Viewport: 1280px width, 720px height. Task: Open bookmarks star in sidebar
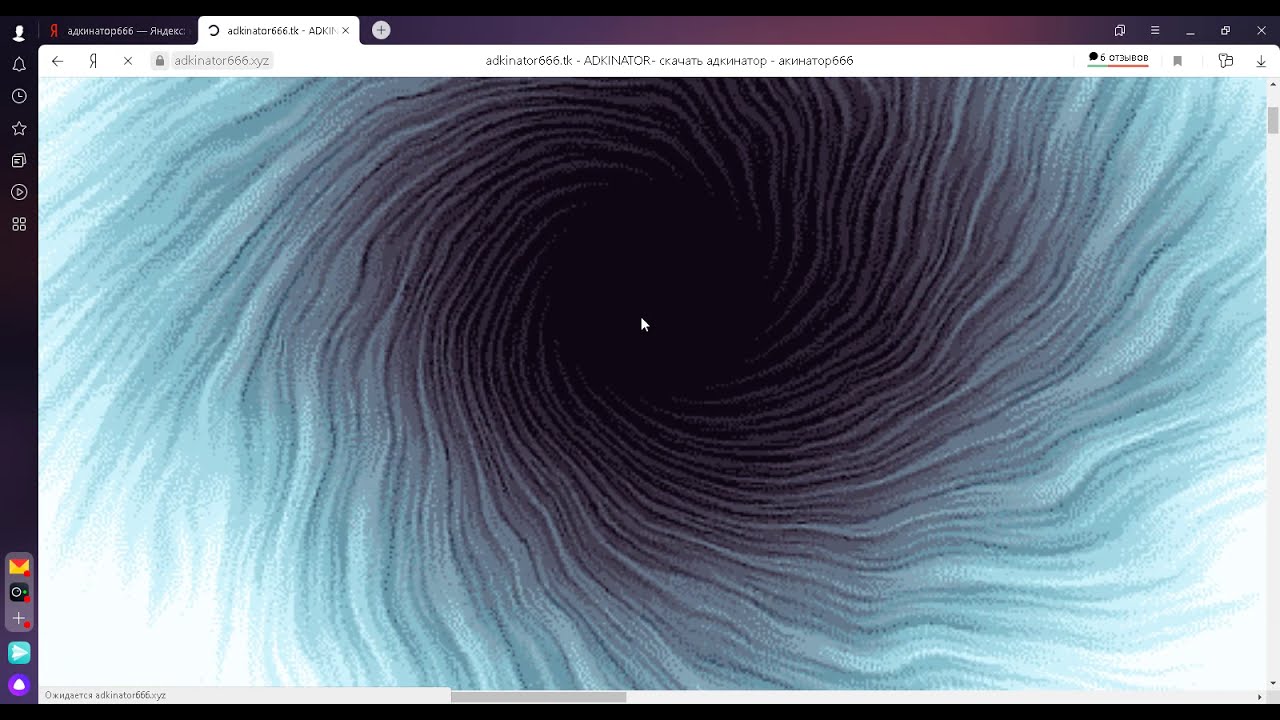[x=19, y=128]
